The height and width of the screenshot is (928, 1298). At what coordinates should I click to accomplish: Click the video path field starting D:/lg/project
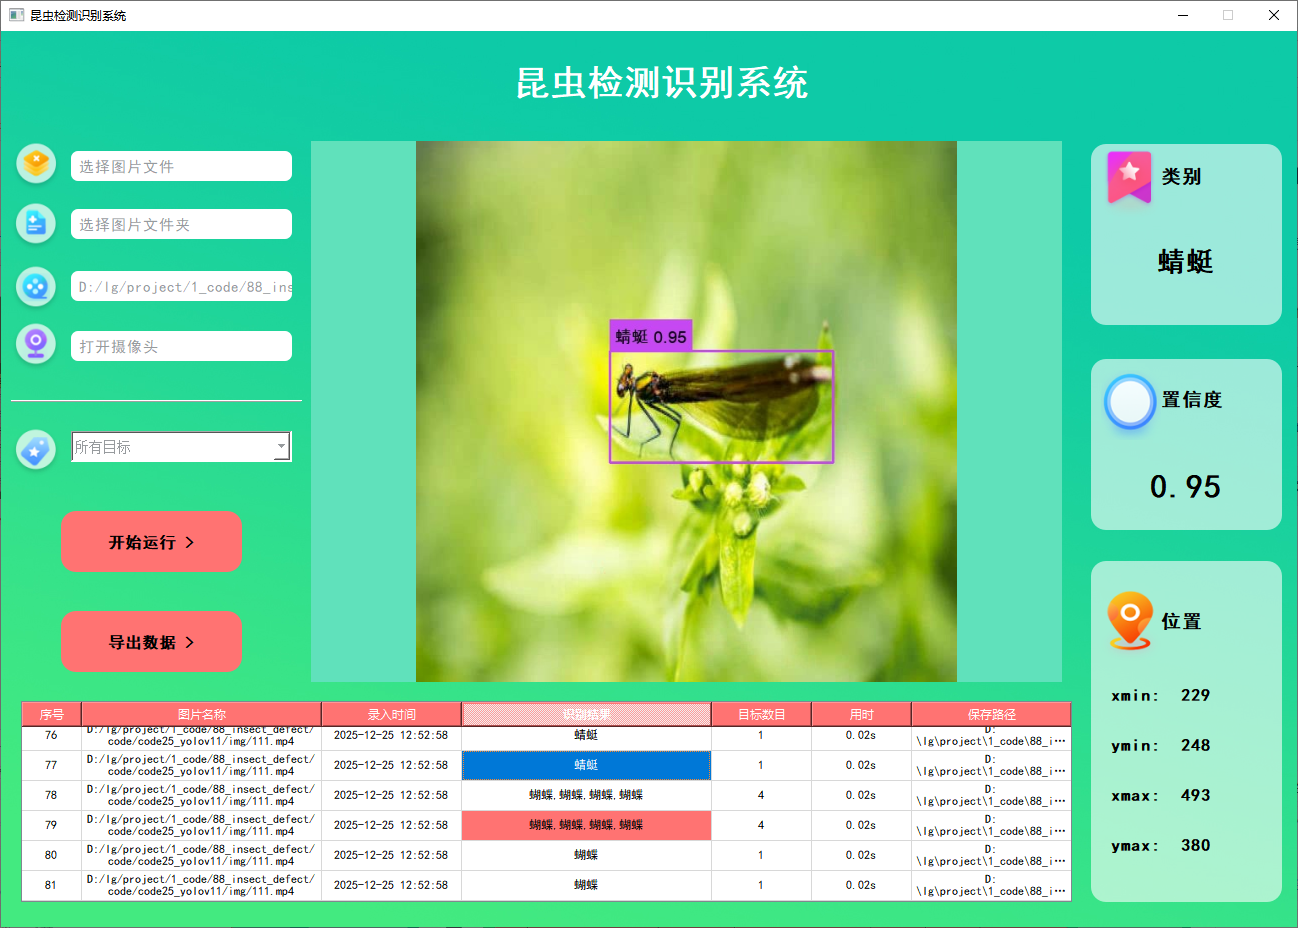pyautogui.click(x=181, y=286)
